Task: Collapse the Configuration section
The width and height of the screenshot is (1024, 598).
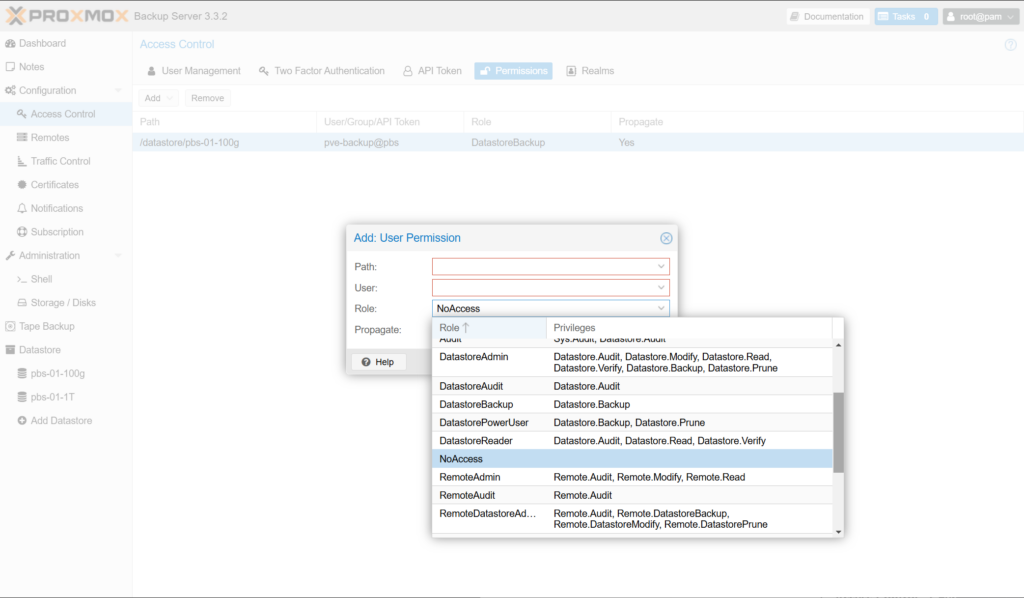Action: 118,91
